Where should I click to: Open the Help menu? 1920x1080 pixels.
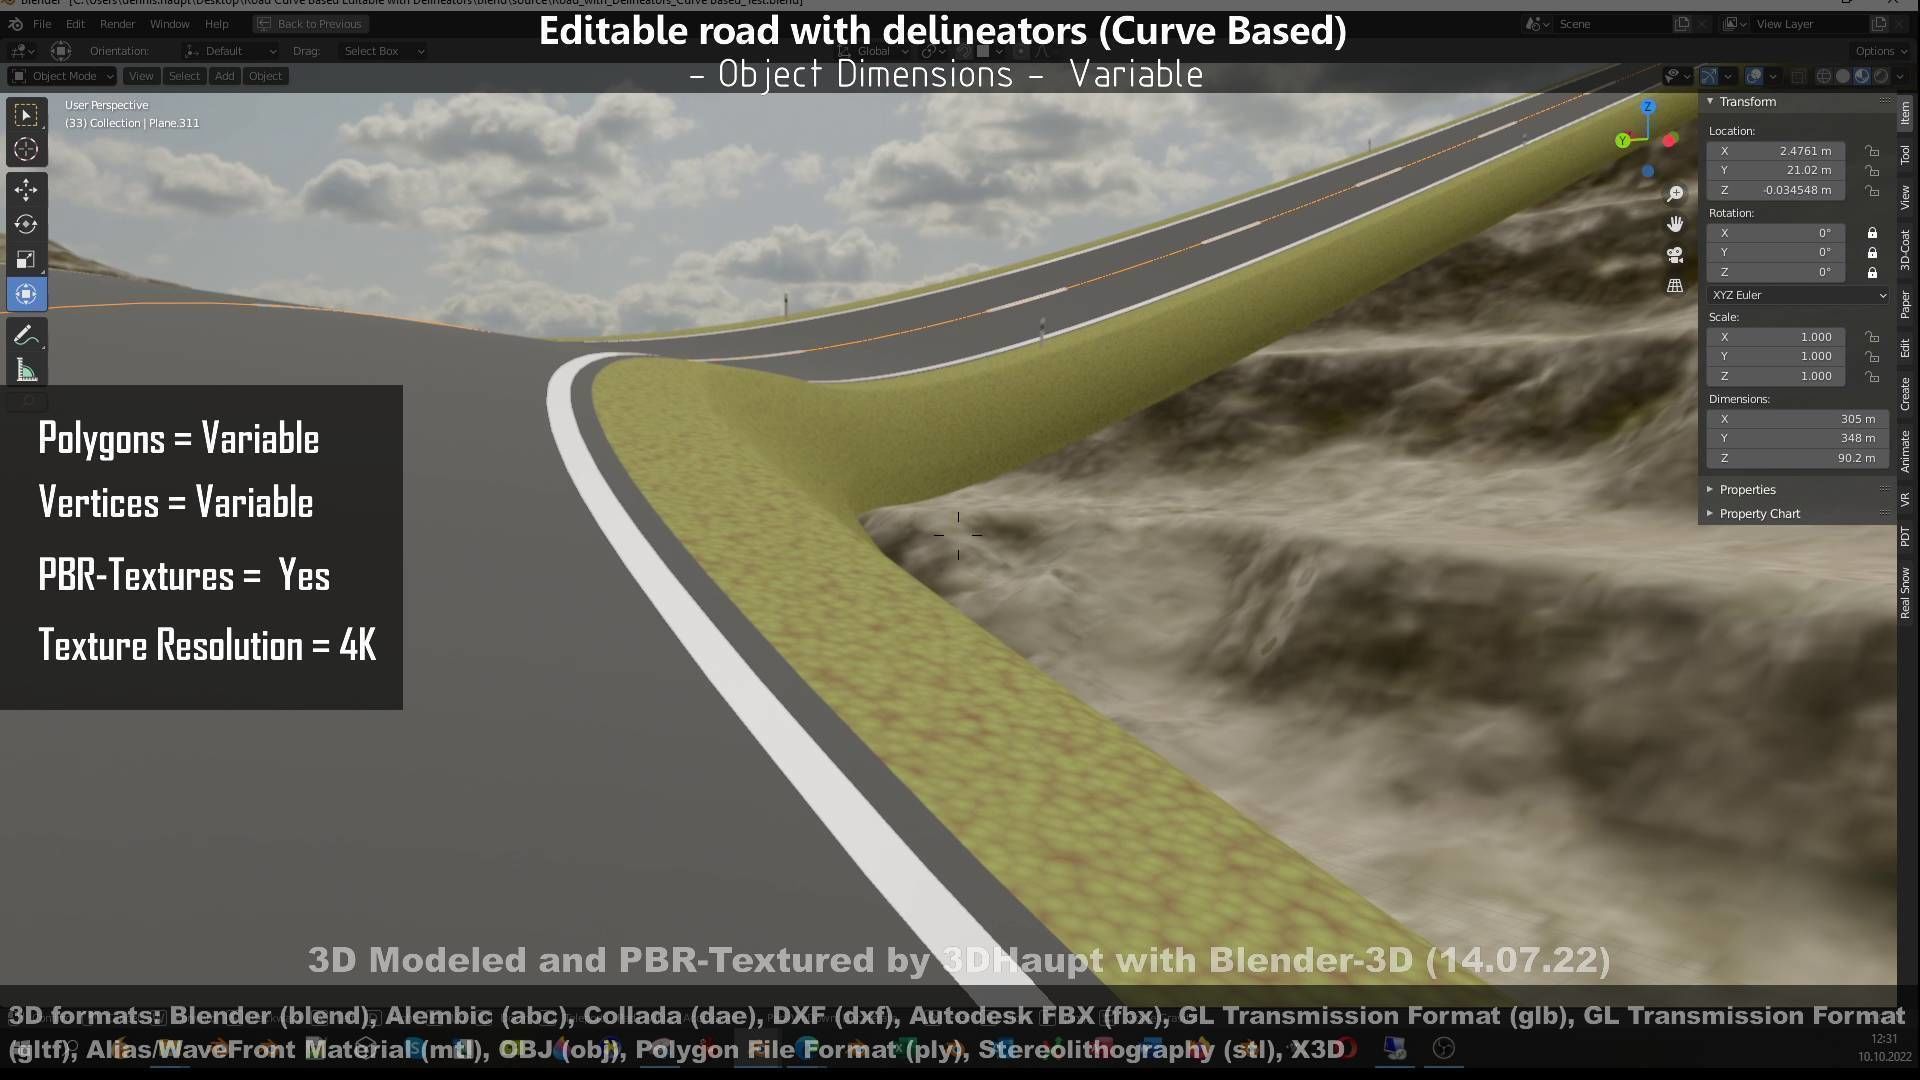point(216,24)
